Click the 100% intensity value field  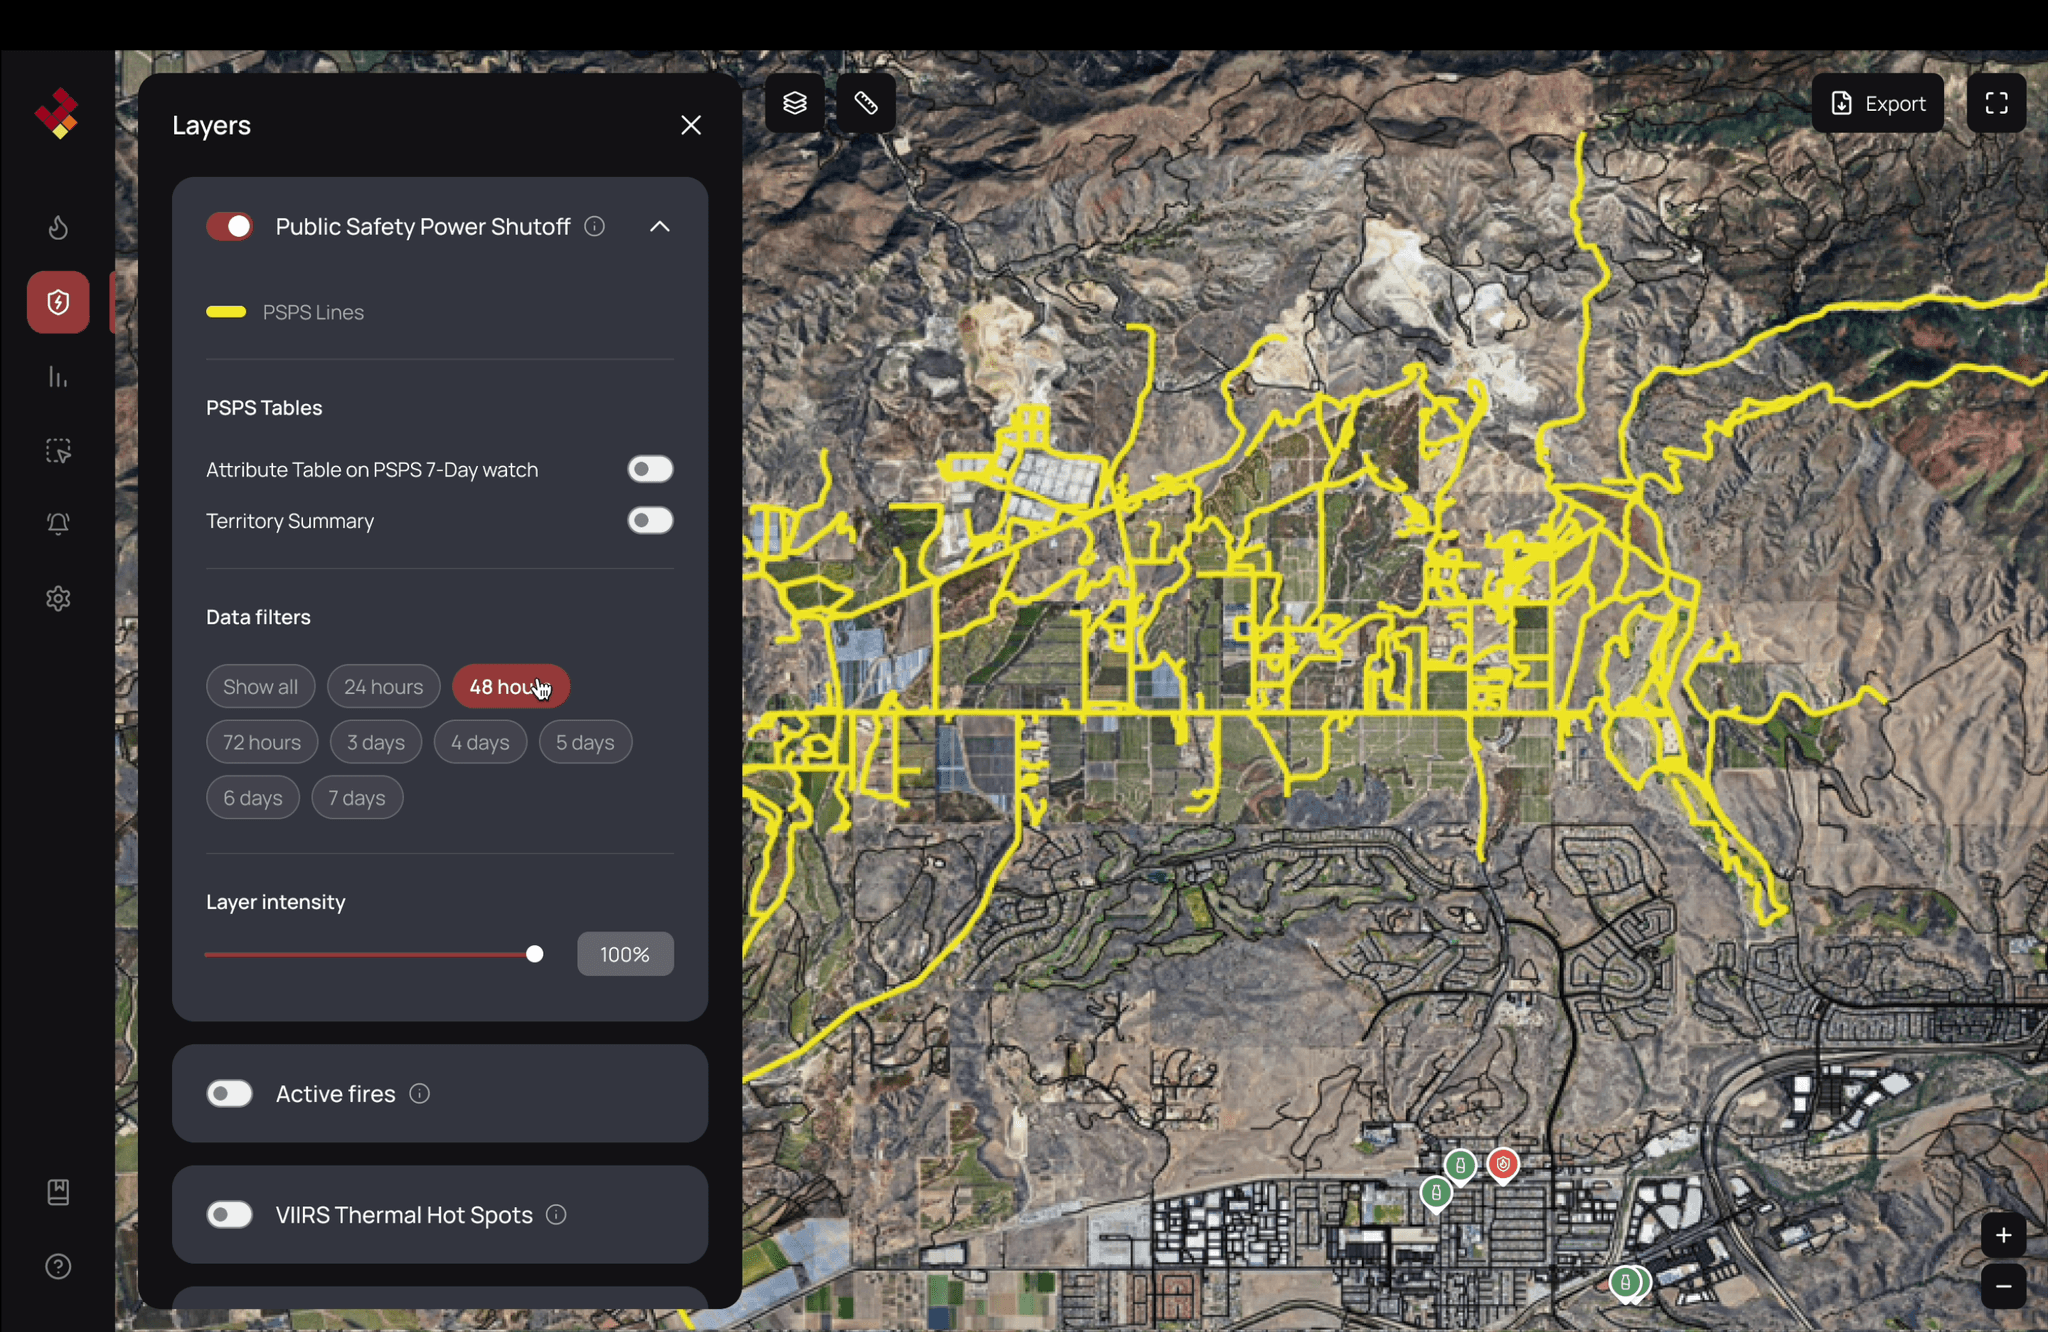pyautogui.click(x=625, y=954)
